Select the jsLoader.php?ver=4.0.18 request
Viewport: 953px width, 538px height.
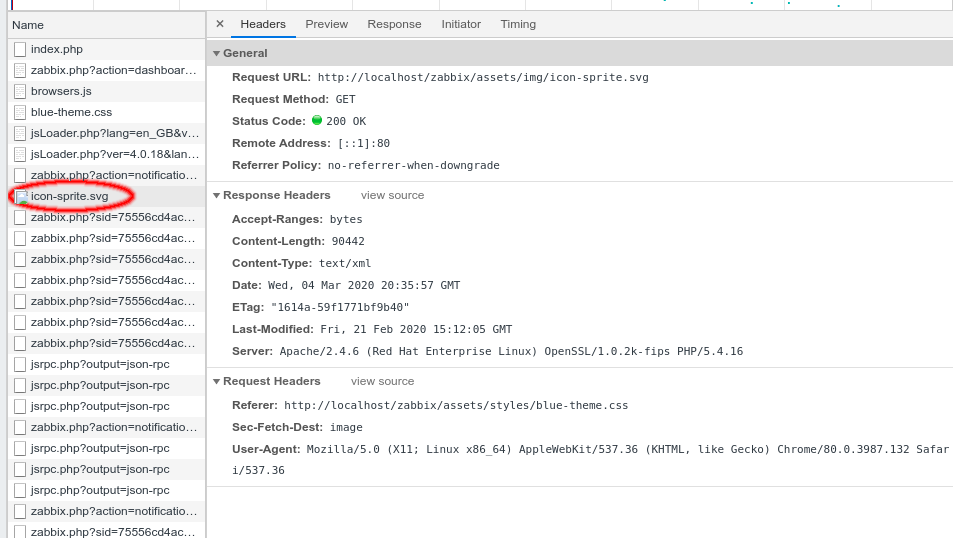(114, 154)
